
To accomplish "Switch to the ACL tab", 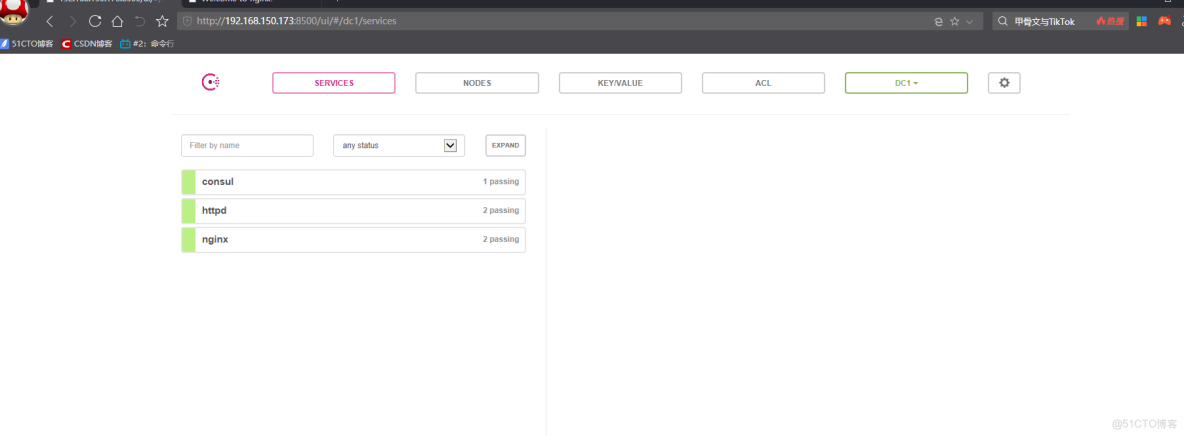I will (x=763, y=83).
